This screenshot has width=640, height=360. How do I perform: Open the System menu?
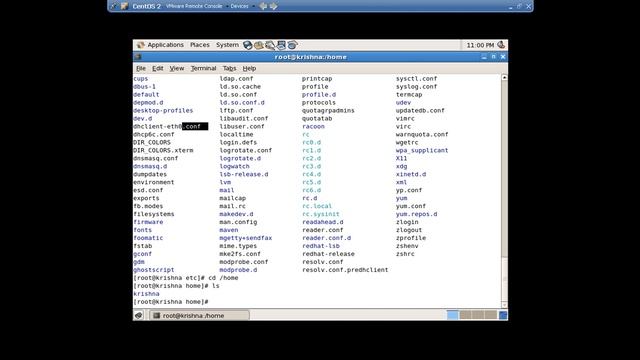pyautogui.click(x=227, y=45)
